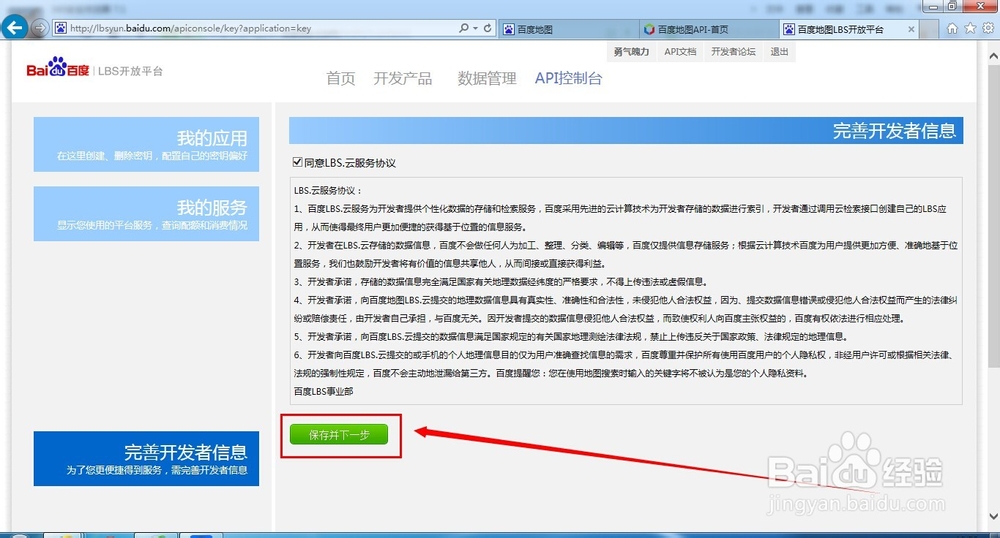Click the browser back arrow button
1000x538 pixels.
click(x=15, y=28)
